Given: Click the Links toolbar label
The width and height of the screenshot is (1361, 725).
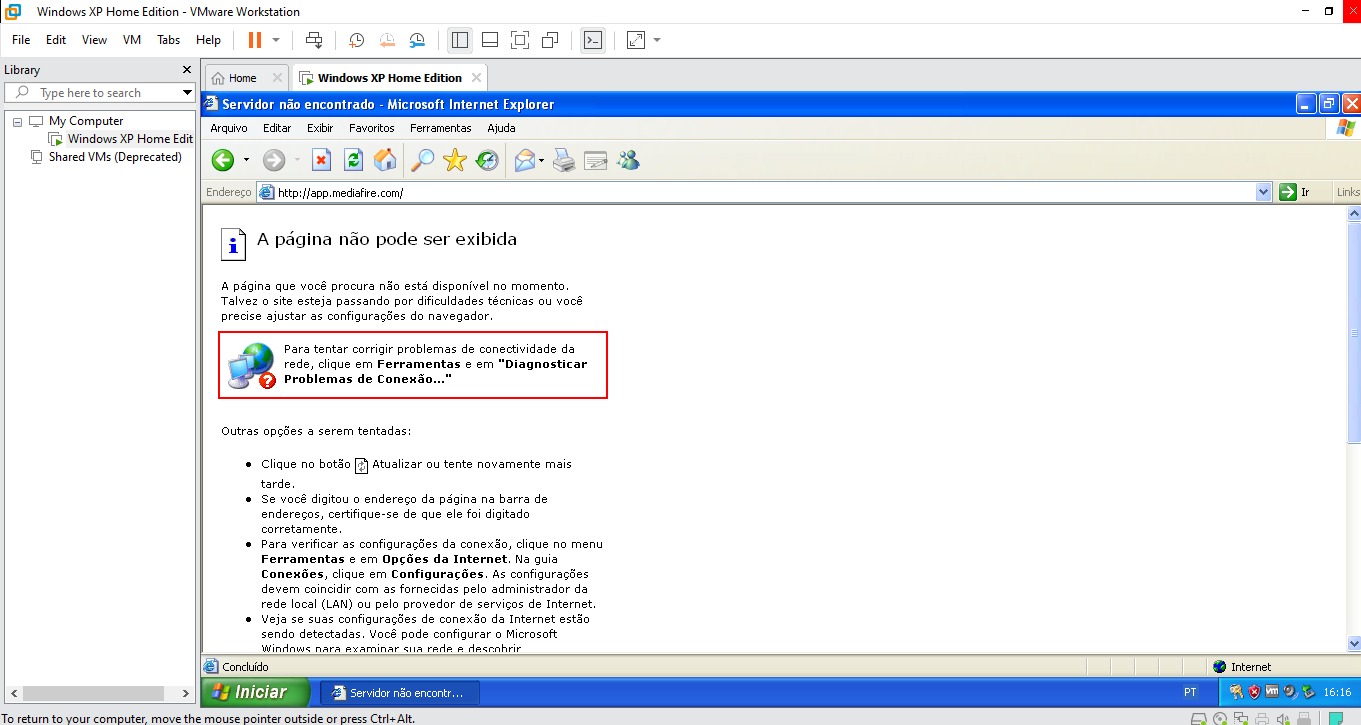Looking at the screenshot, I should click(1348, 192).
